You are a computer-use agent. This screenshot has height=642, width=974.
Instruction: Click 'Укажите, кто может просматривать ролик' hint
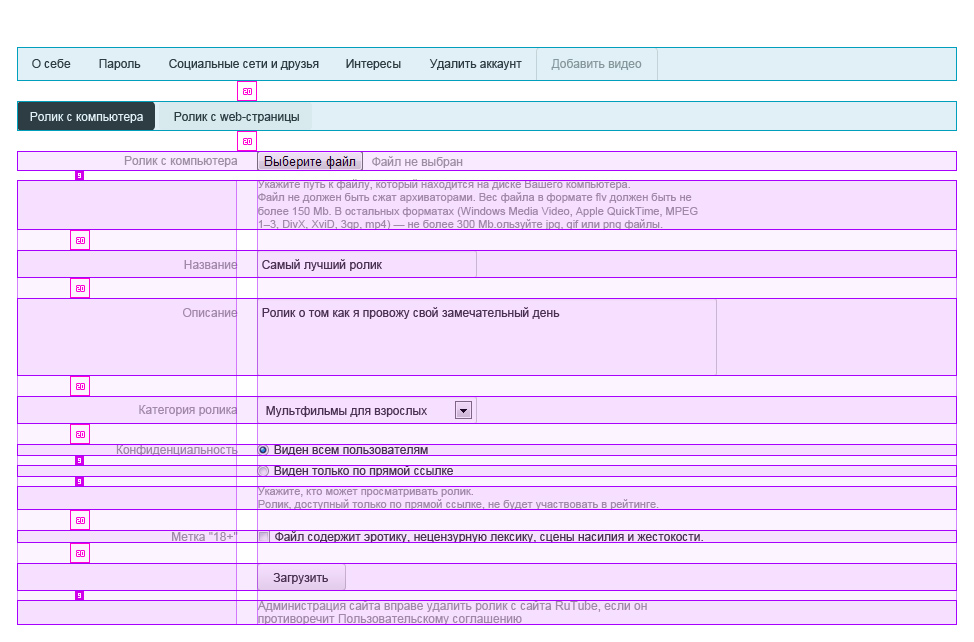coord(458,498)
